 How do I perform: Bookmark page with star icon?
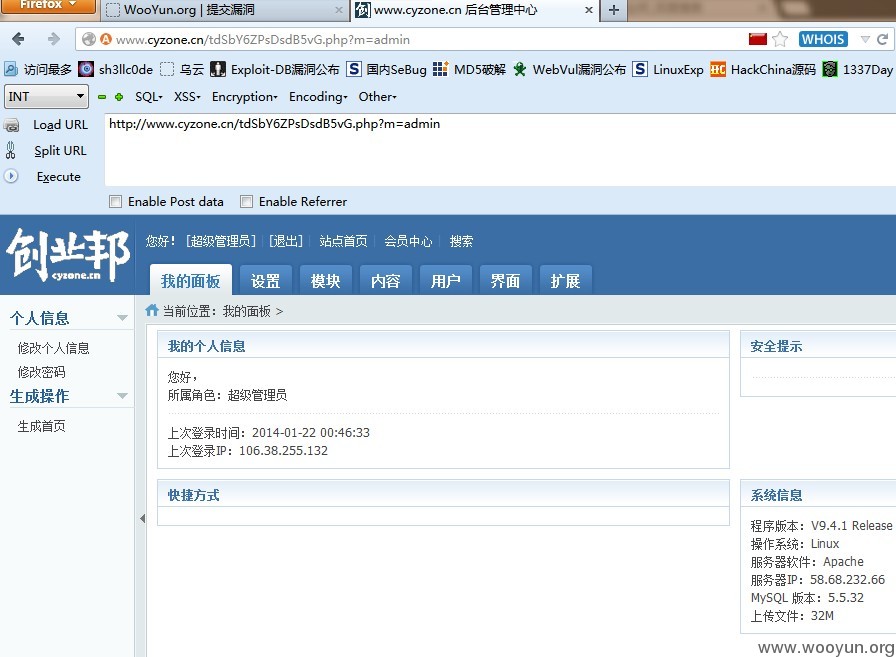(x=780, y=39)
